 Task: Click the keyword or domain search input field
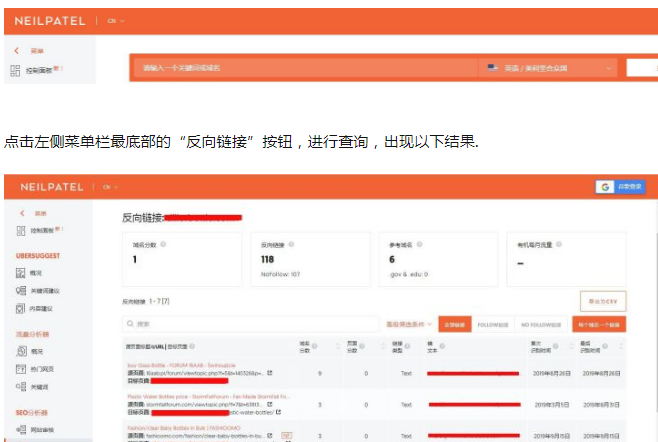[304, 68]
